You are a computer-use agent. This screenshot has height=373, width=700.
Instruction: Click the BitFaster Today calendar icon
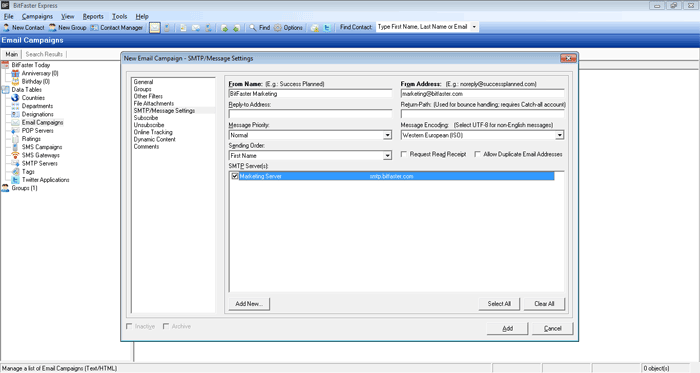tap(5, 65)
